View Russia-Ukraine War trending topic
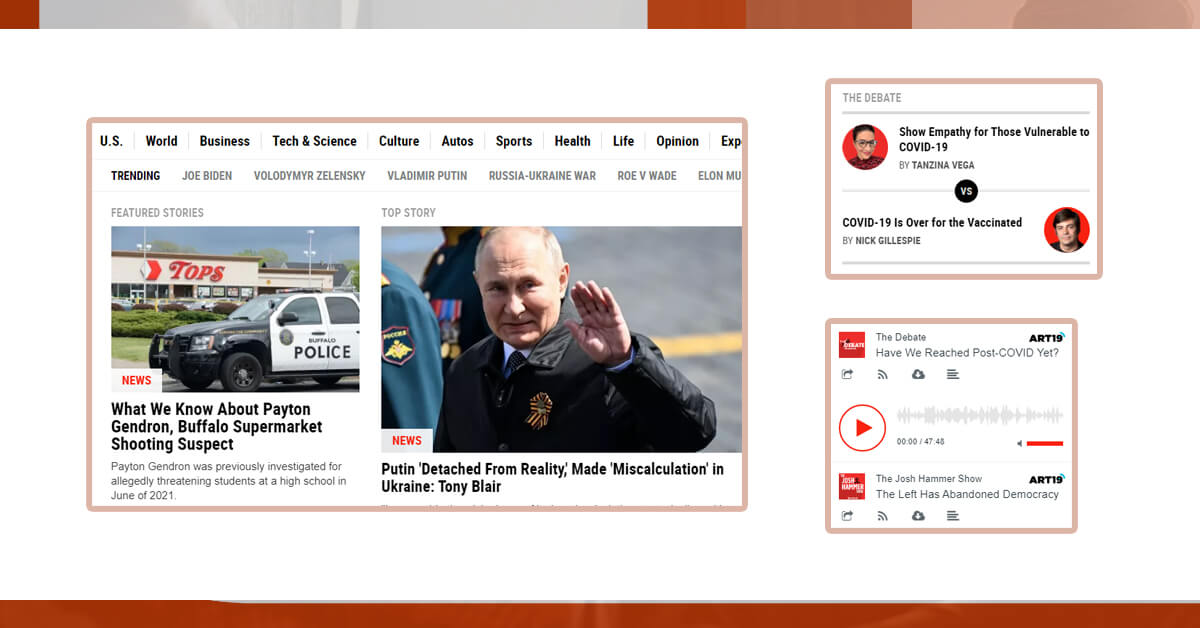Viewport: 1200px width, 628px height. (x=542, y=176)
